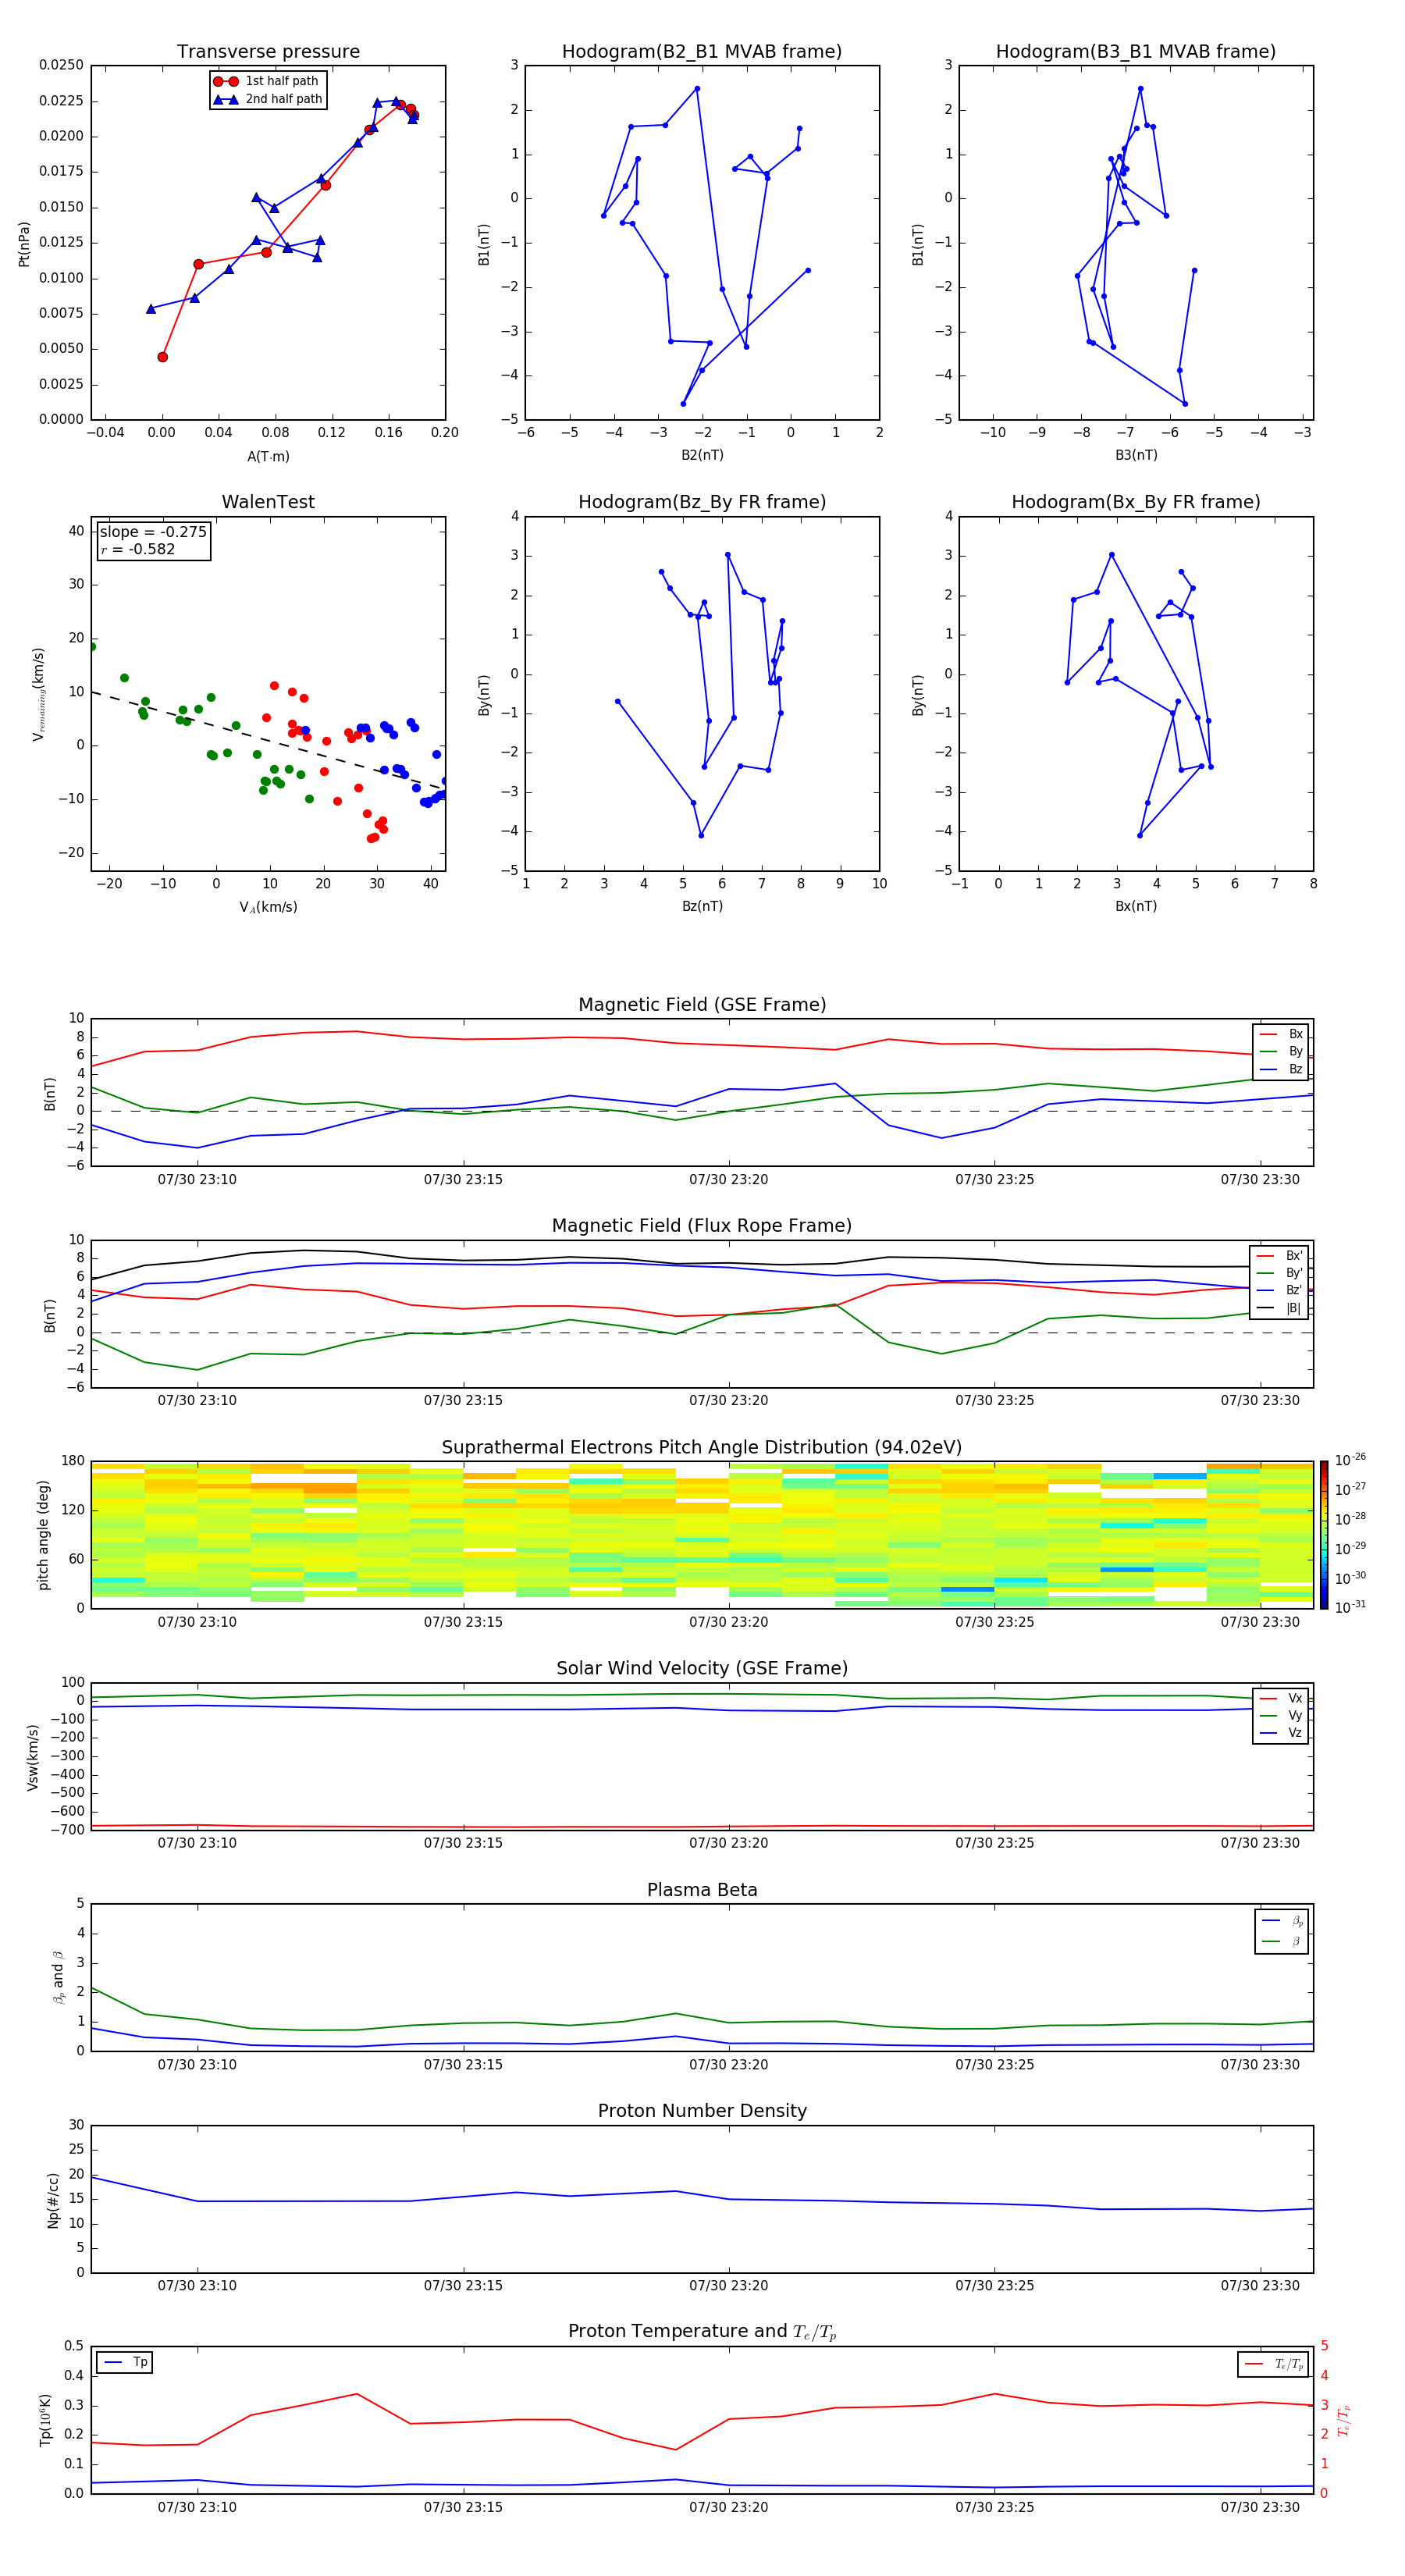1405x2576 pixels.
Task: Click the 'pitch angle (deg)' axis label
Action: click(x=43, y=1535)
